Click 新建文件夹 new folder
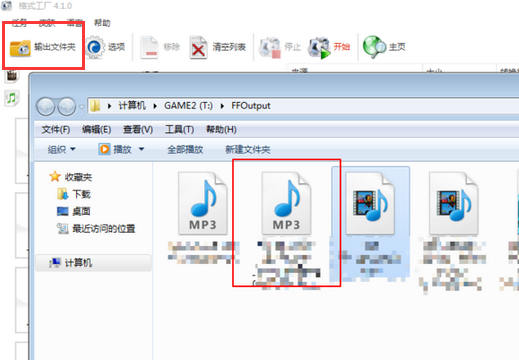 [248, 149]
